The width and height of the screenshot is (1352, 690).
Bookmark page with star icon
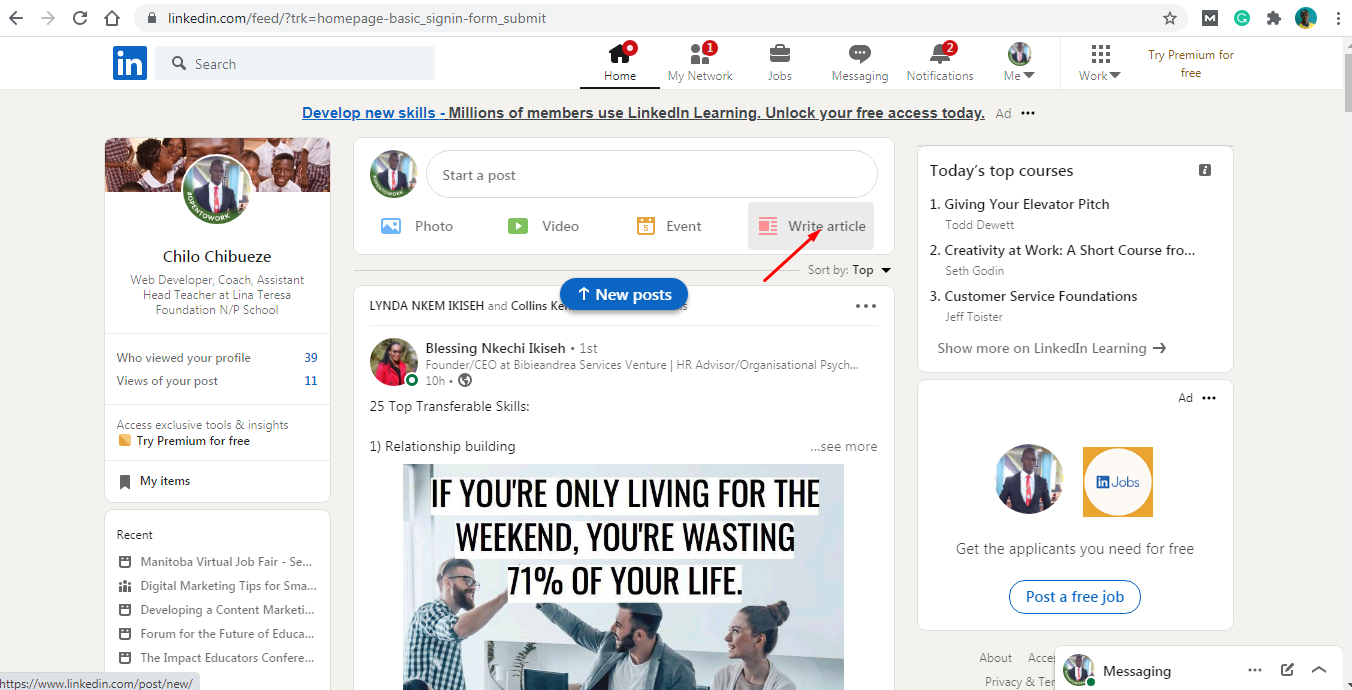point(1170,18)
